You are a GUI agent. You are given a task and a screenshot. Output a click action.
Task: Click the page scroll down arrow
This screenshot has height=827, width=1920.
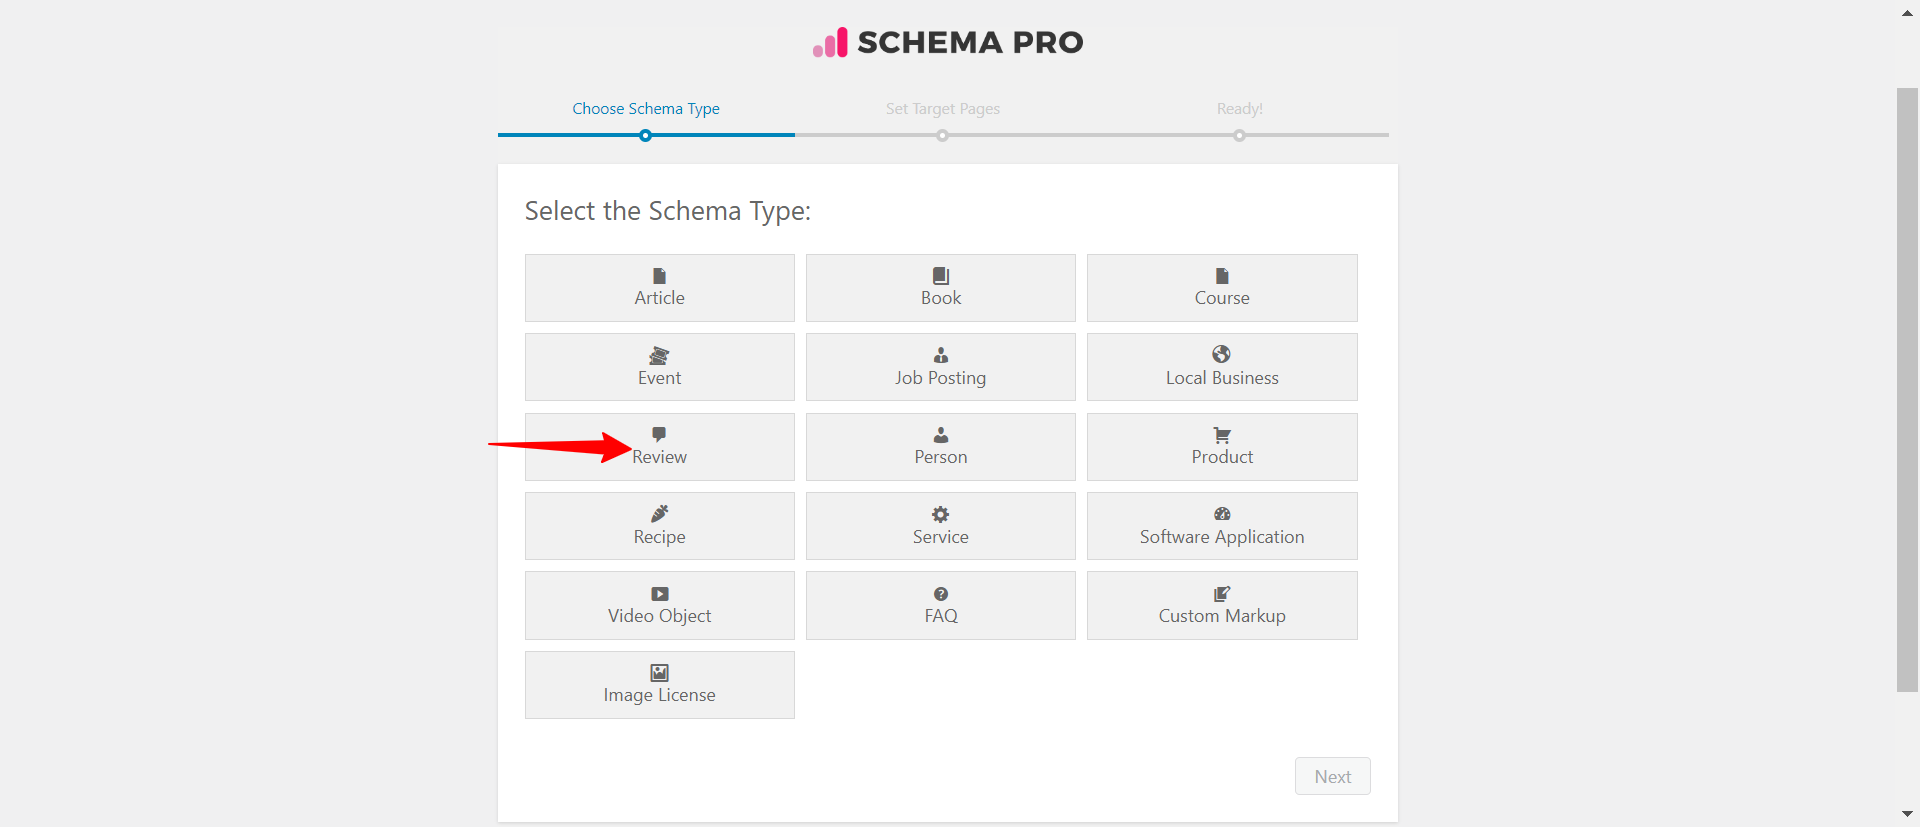click(x=1907, y=814)
